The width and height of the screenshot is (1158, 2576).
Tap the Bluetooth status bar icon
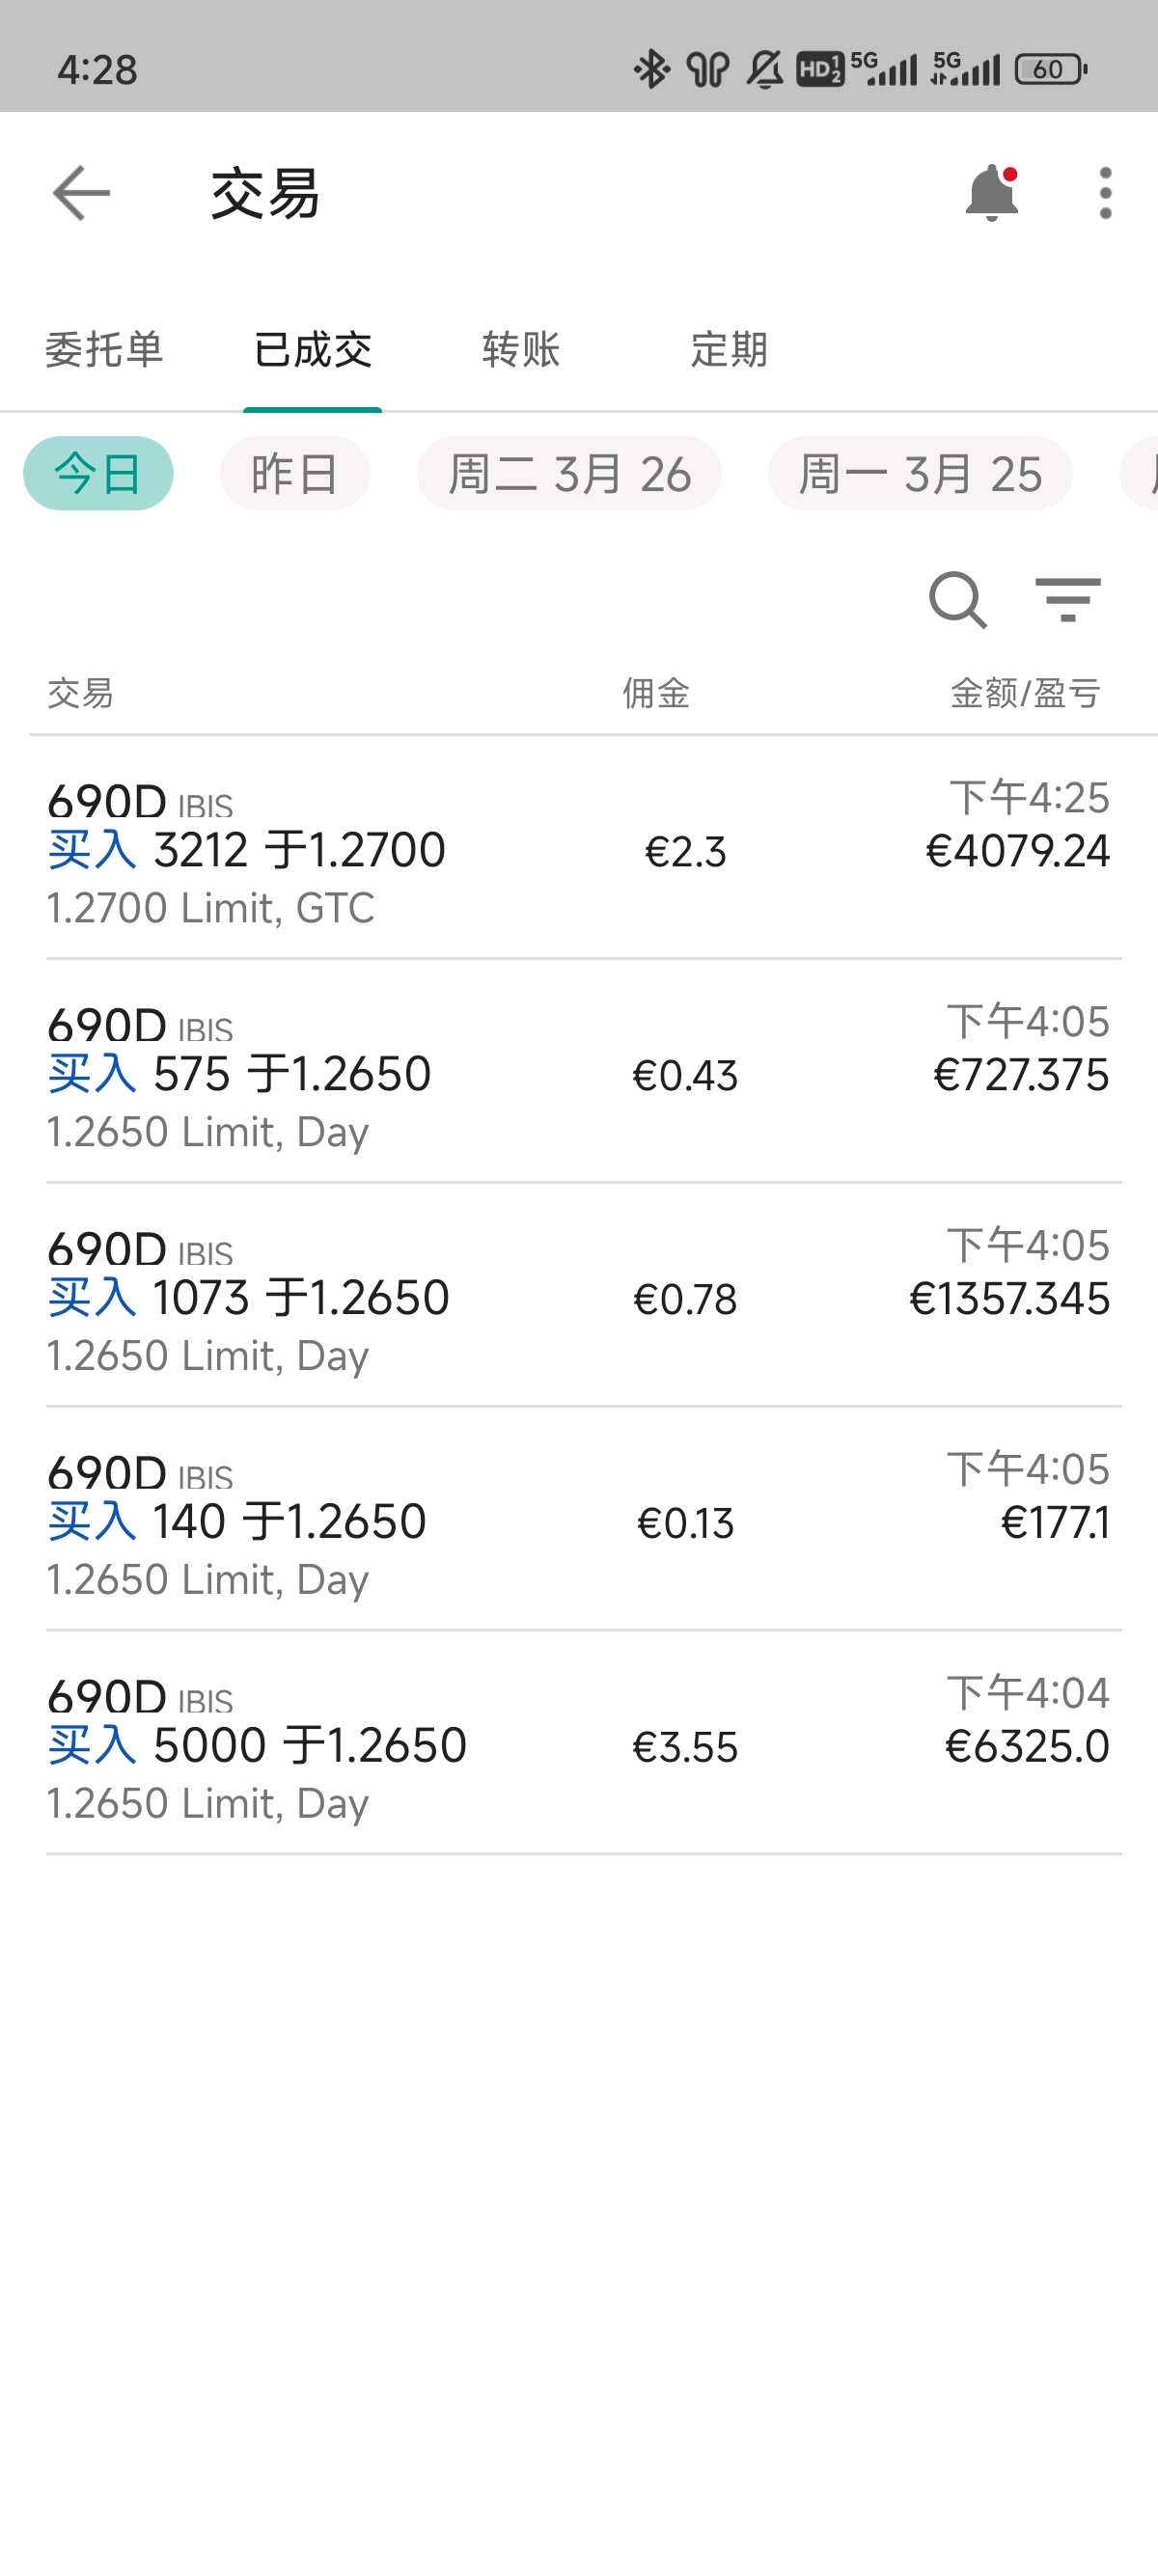651,69
